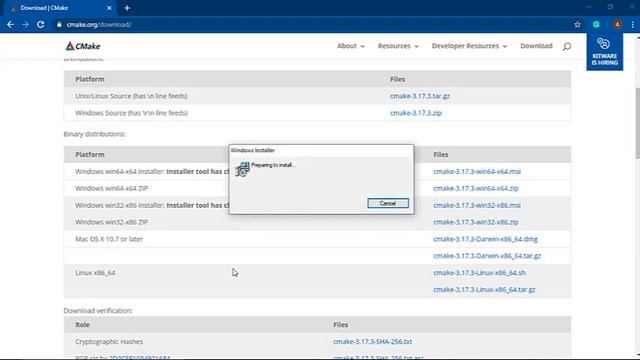640x360 pixels.
Task: Click the browser forward arrow
Action: pyautogui.click(x=25, y=24)
